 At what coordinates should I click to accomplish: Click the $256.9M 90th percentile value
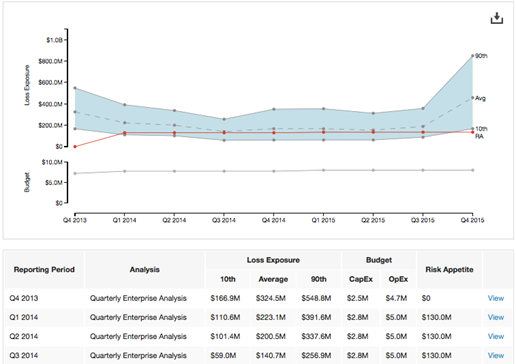[x=316, y=355]
